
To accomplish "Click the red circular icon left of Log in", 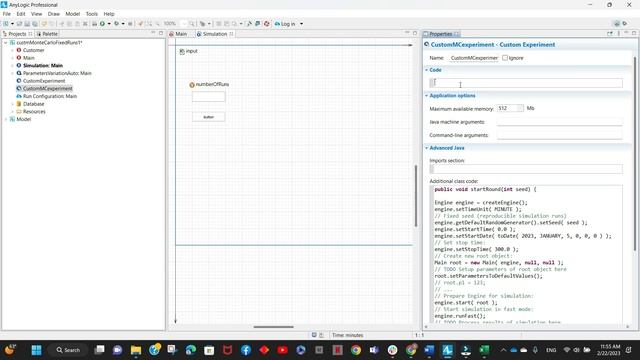I will 267,24.
